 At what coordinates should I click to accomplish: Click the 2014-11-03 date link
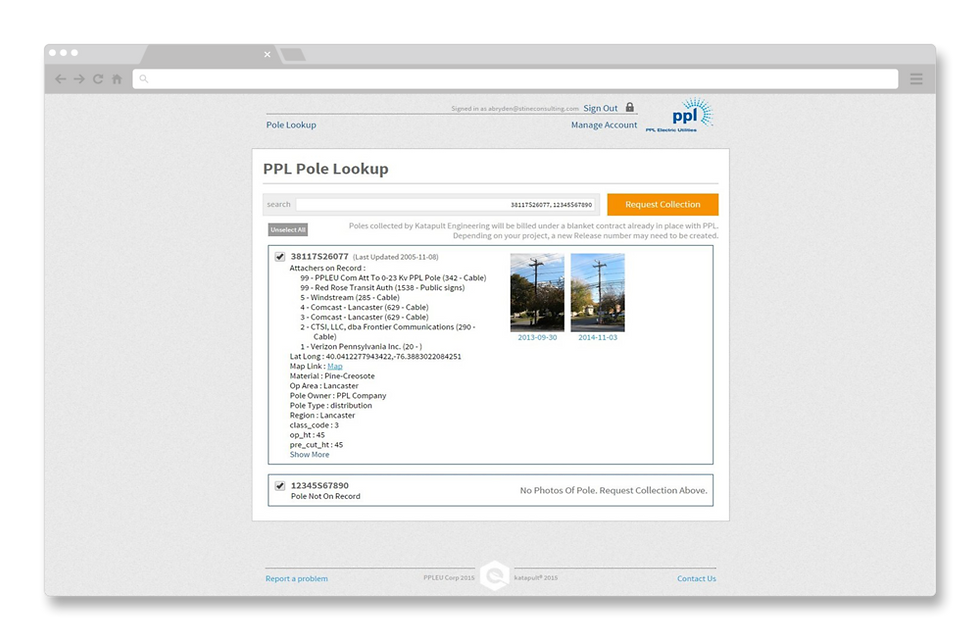tap(598, 338)
